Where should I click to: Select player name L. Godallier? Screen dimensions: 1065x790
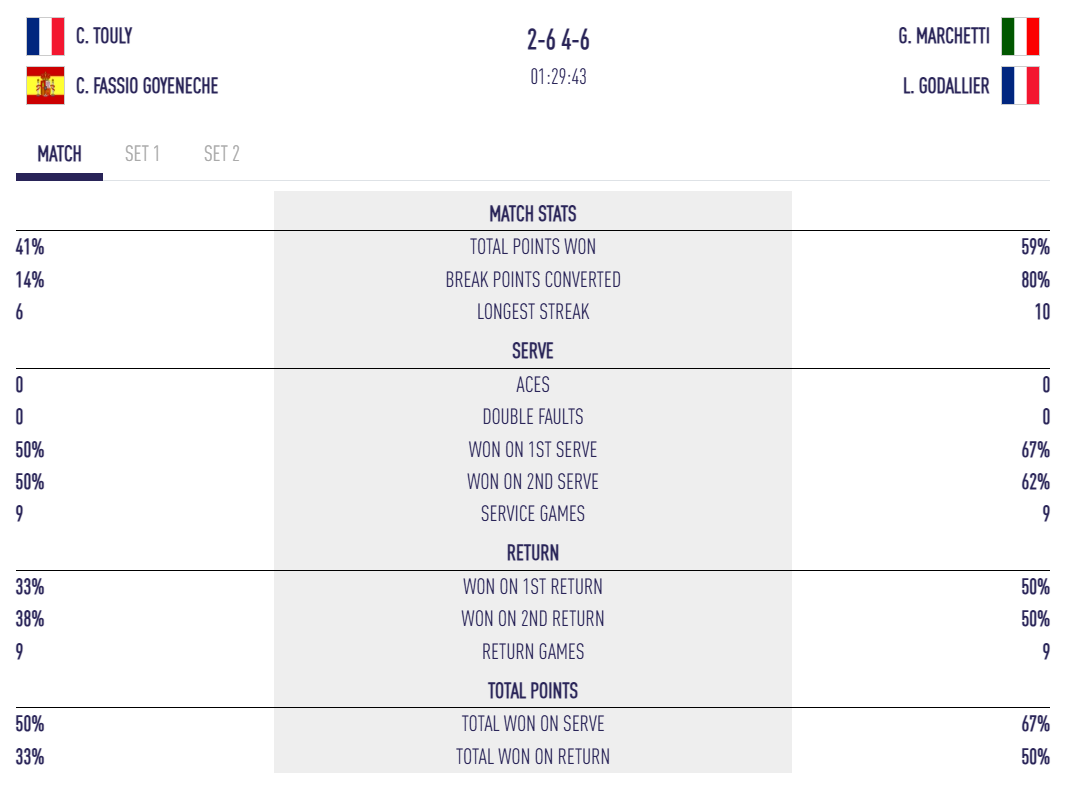click(946, 86)
